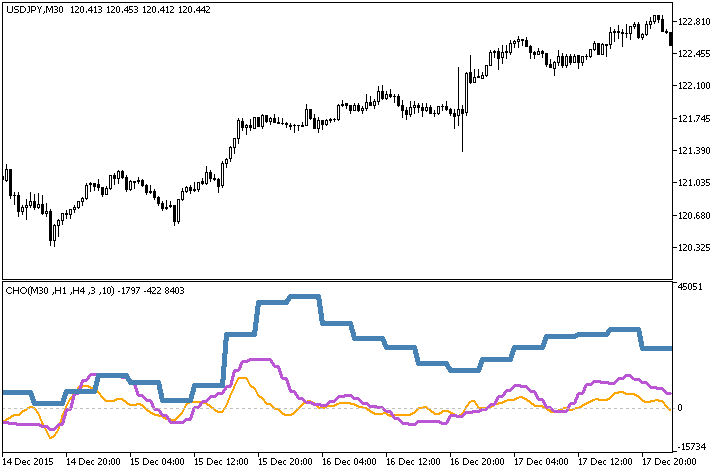Click the -15734 indicator scale value
Viewport: 724px width, 472px height.
pyautogui.click(x=691, y=445)
